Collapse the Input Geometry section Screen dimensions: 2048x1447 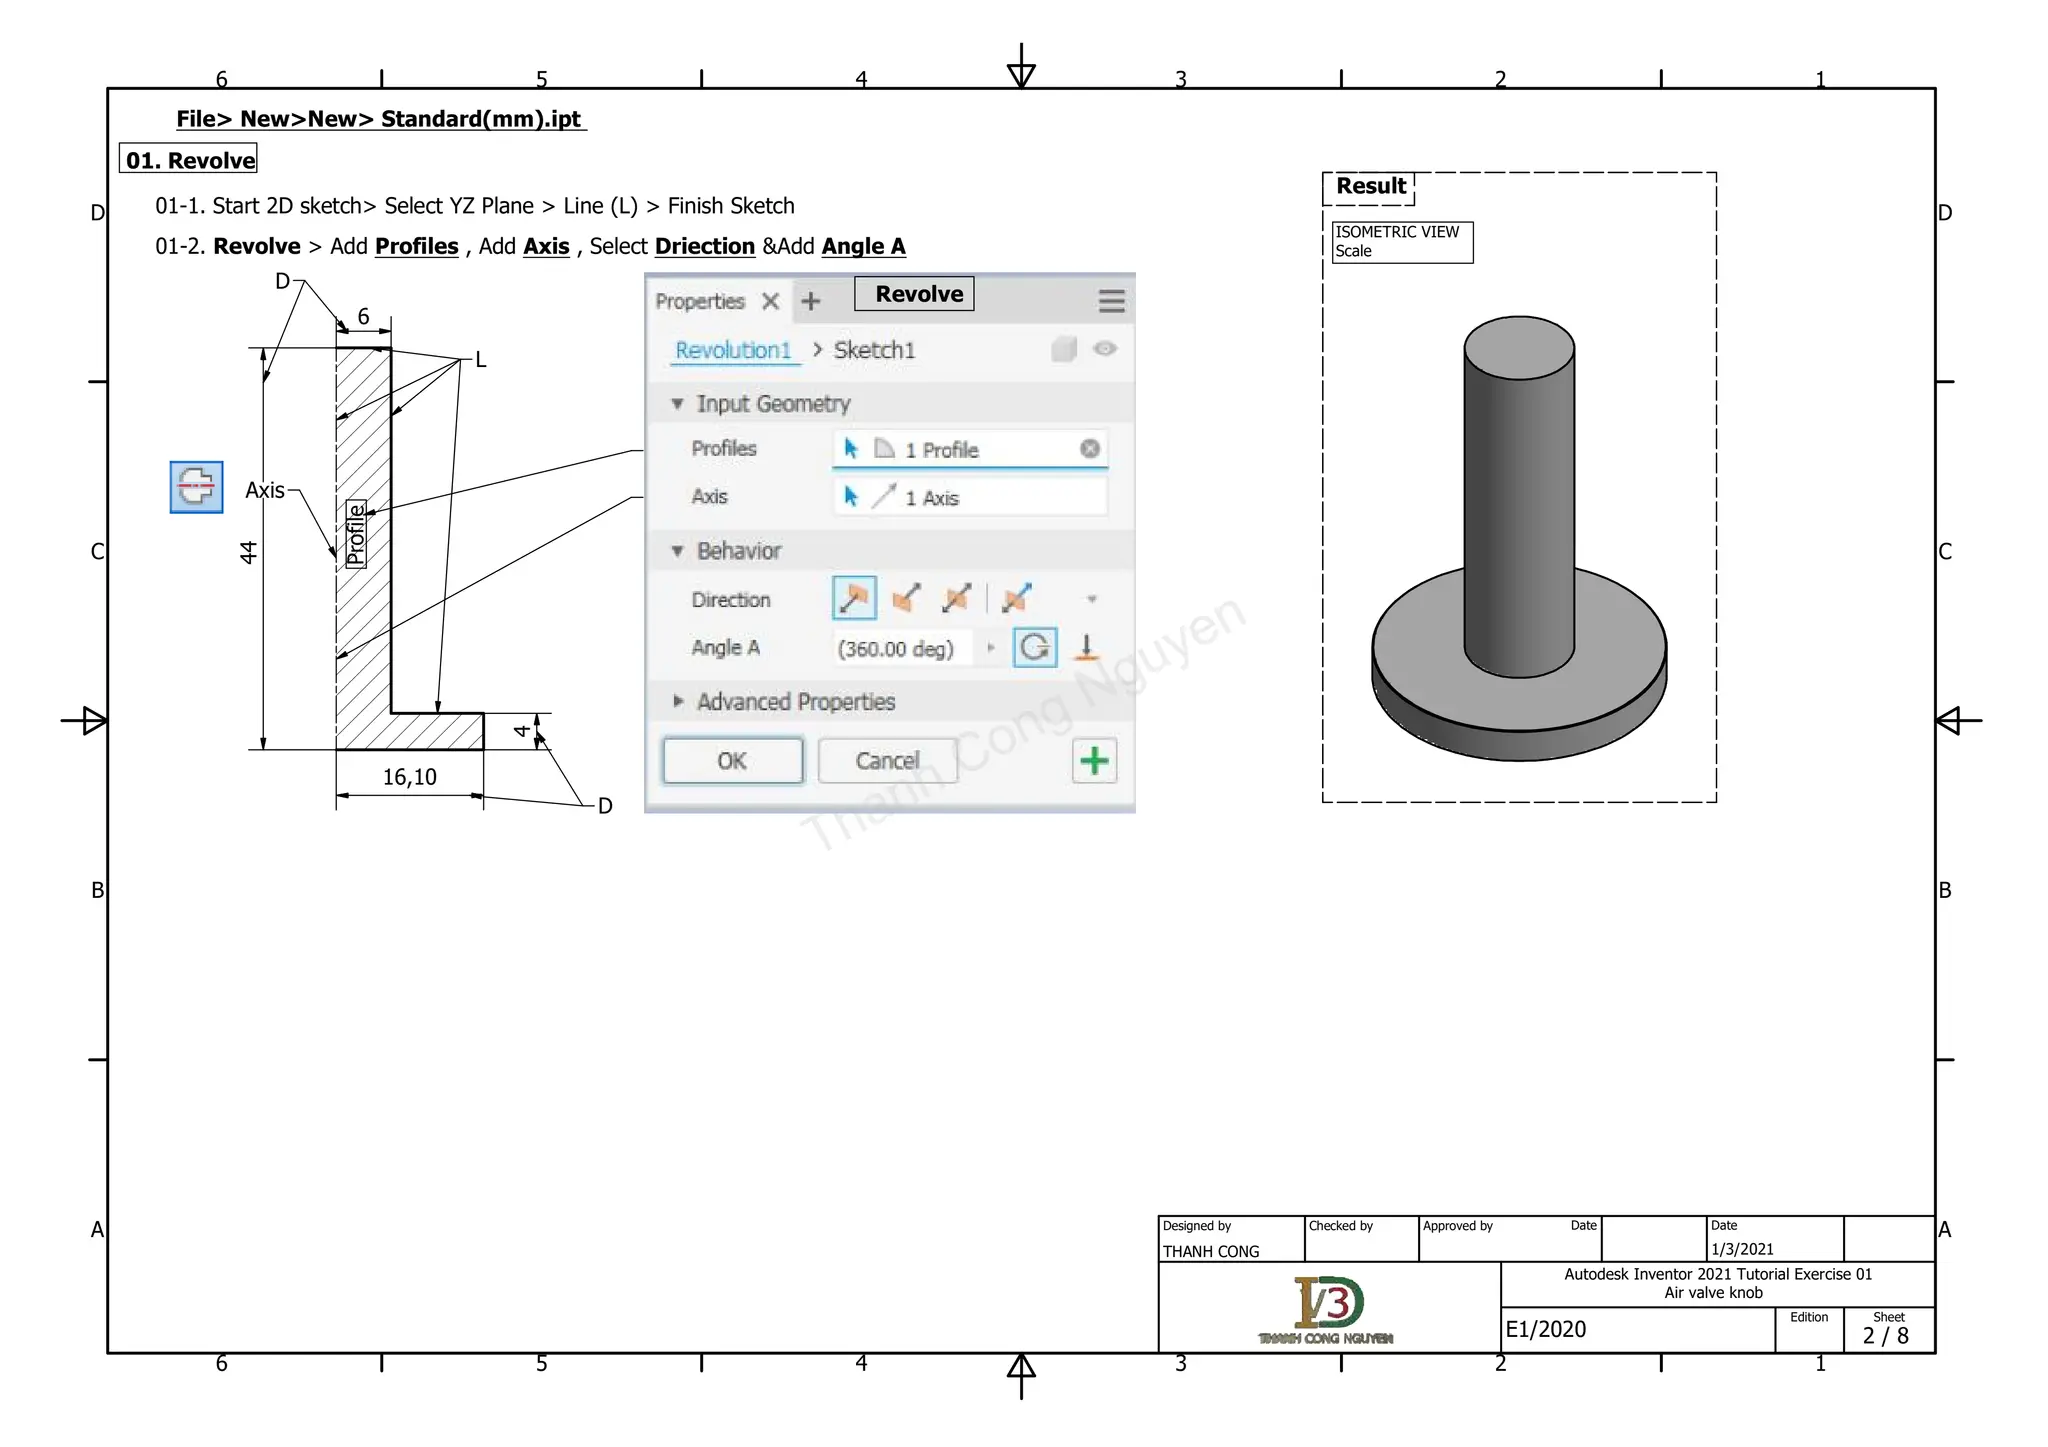[677, 404]
